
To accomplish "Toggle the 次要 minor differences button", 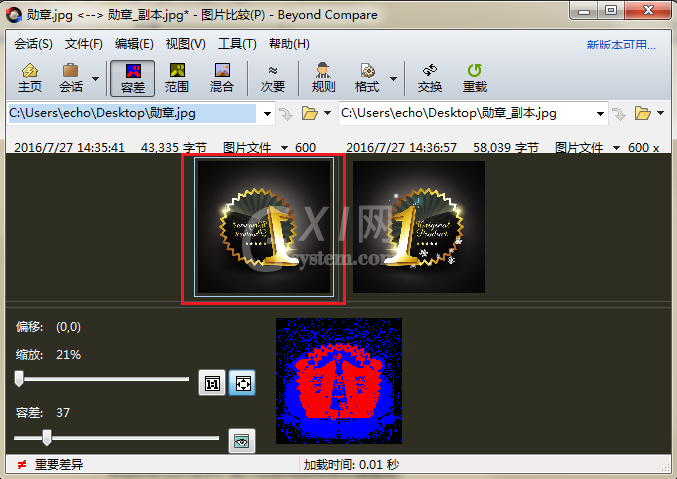I will [273, 78].
